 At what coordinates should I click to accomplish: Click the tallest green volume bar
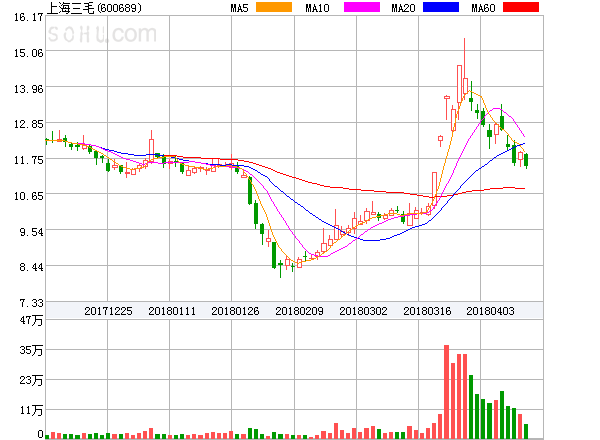pyautogui.click(x=471, y=407)
